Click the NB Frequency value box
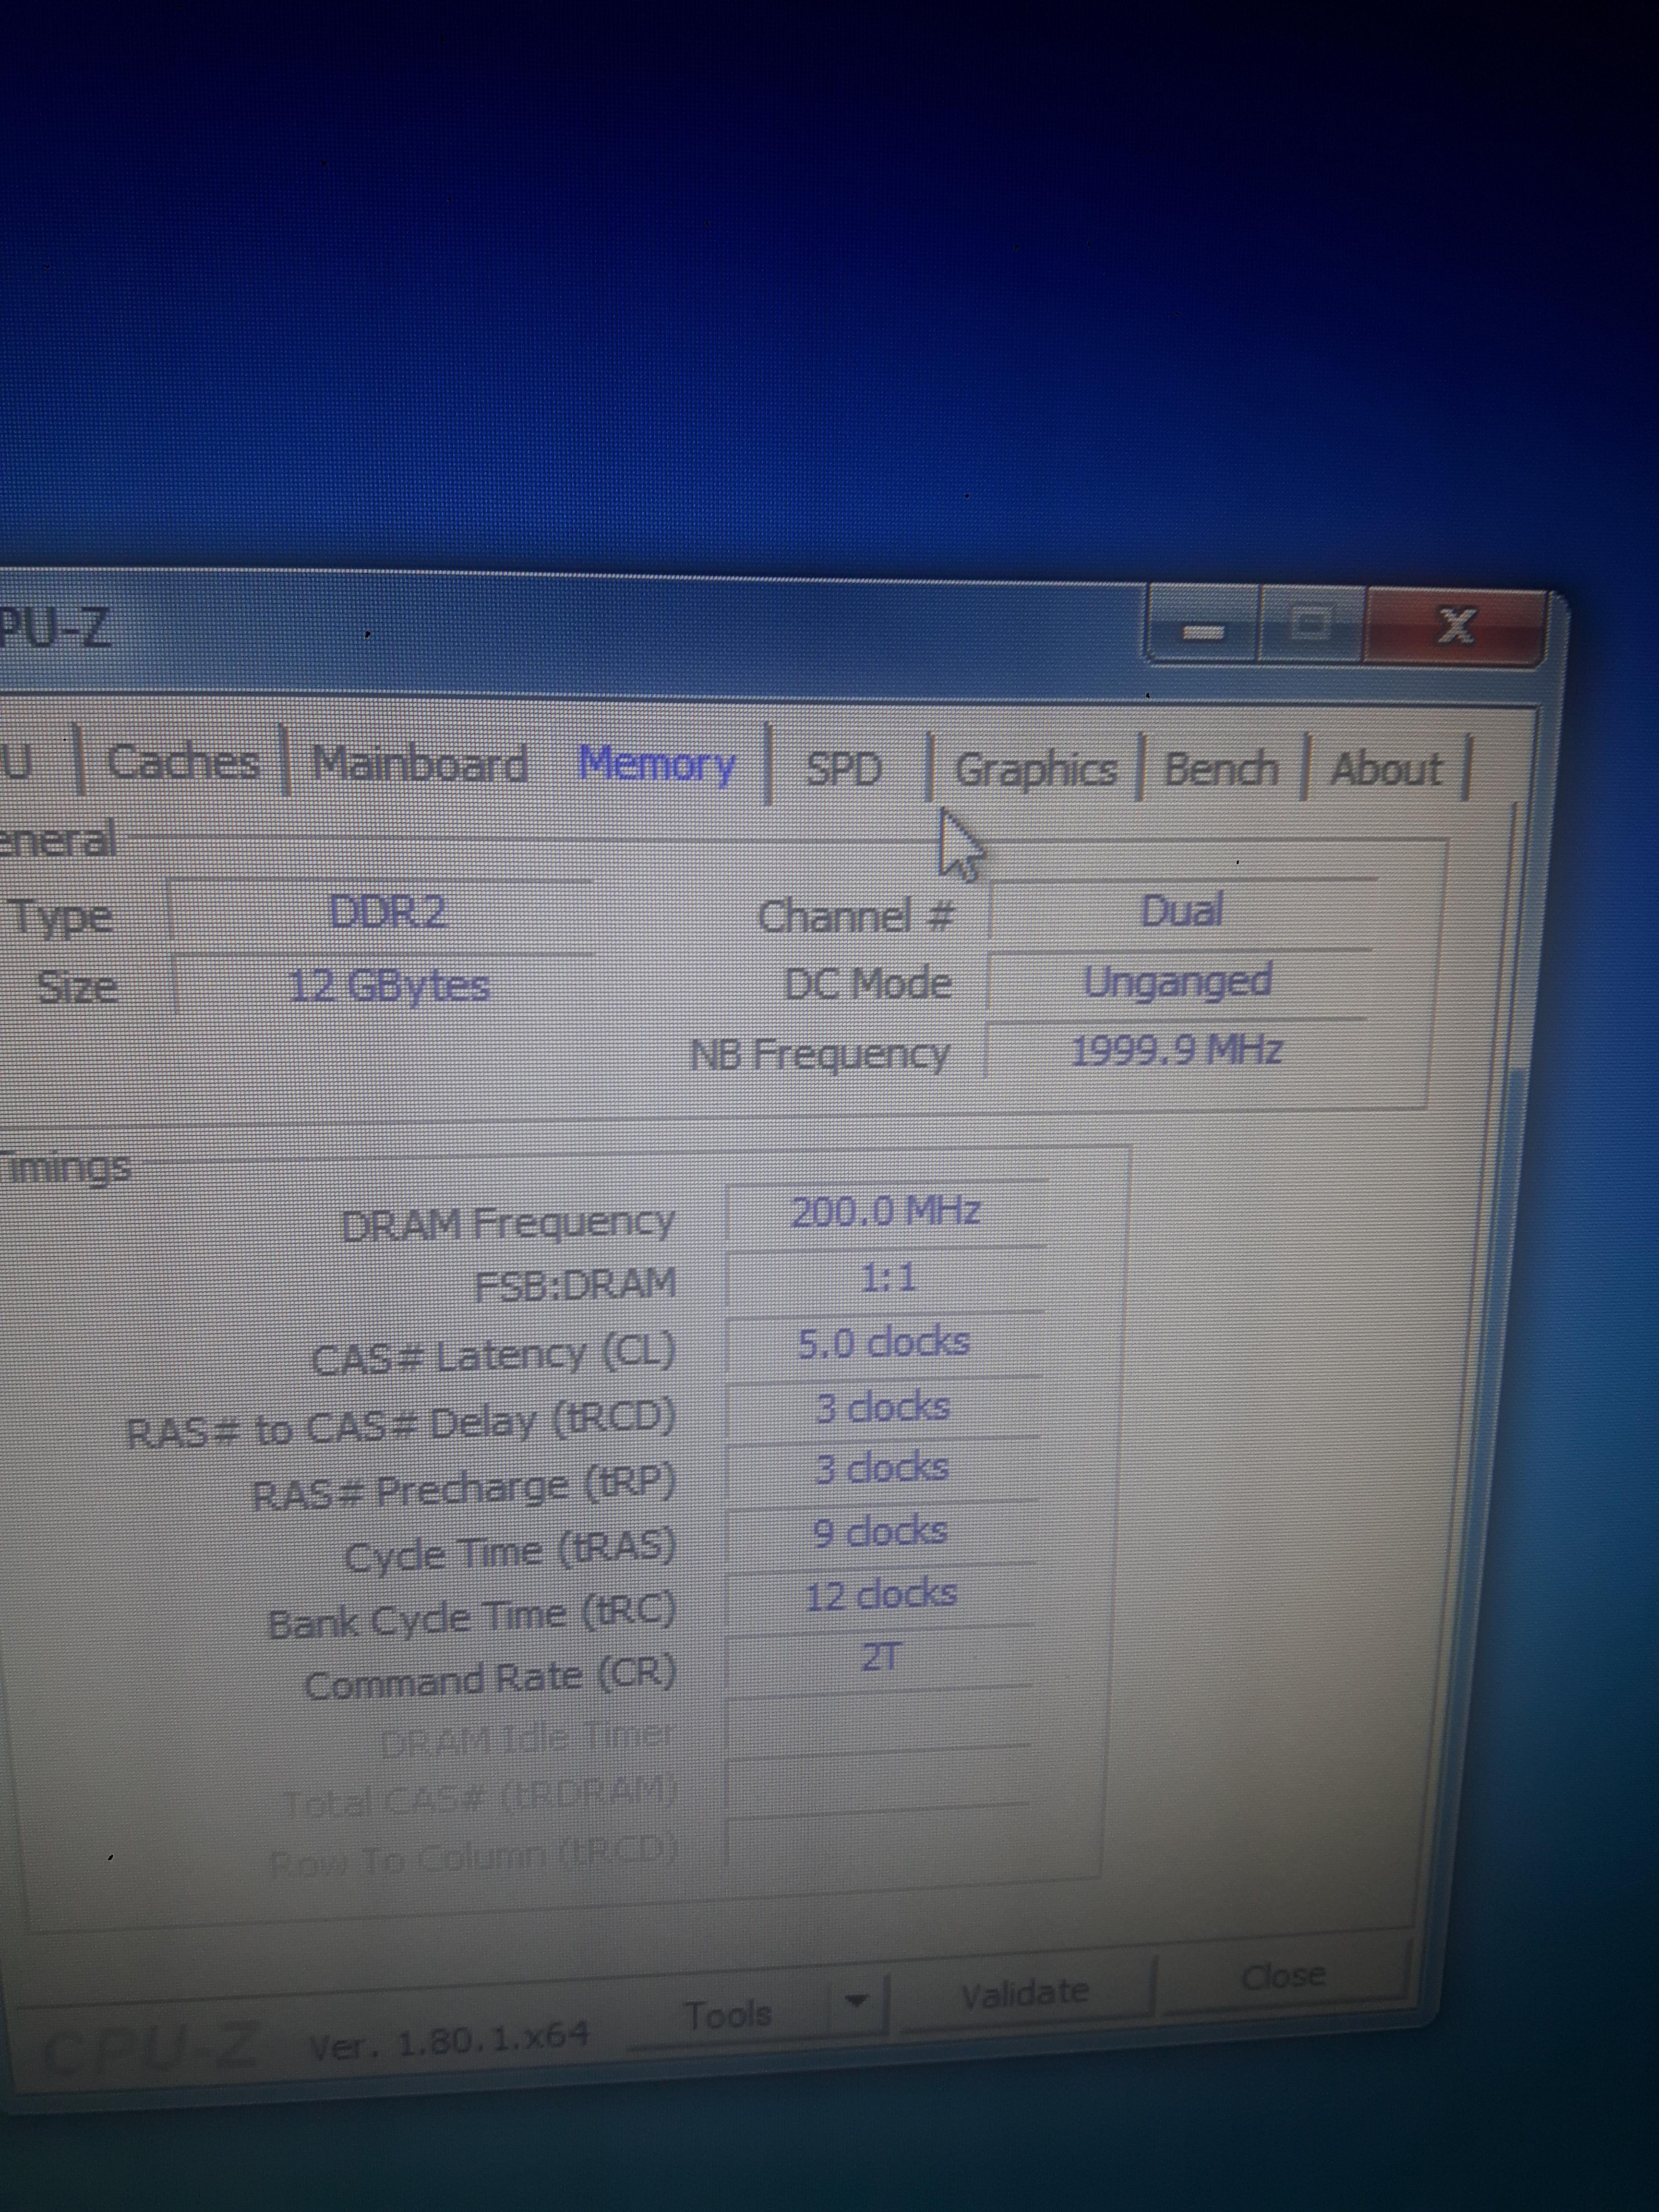 (x=1176, y=1050)
